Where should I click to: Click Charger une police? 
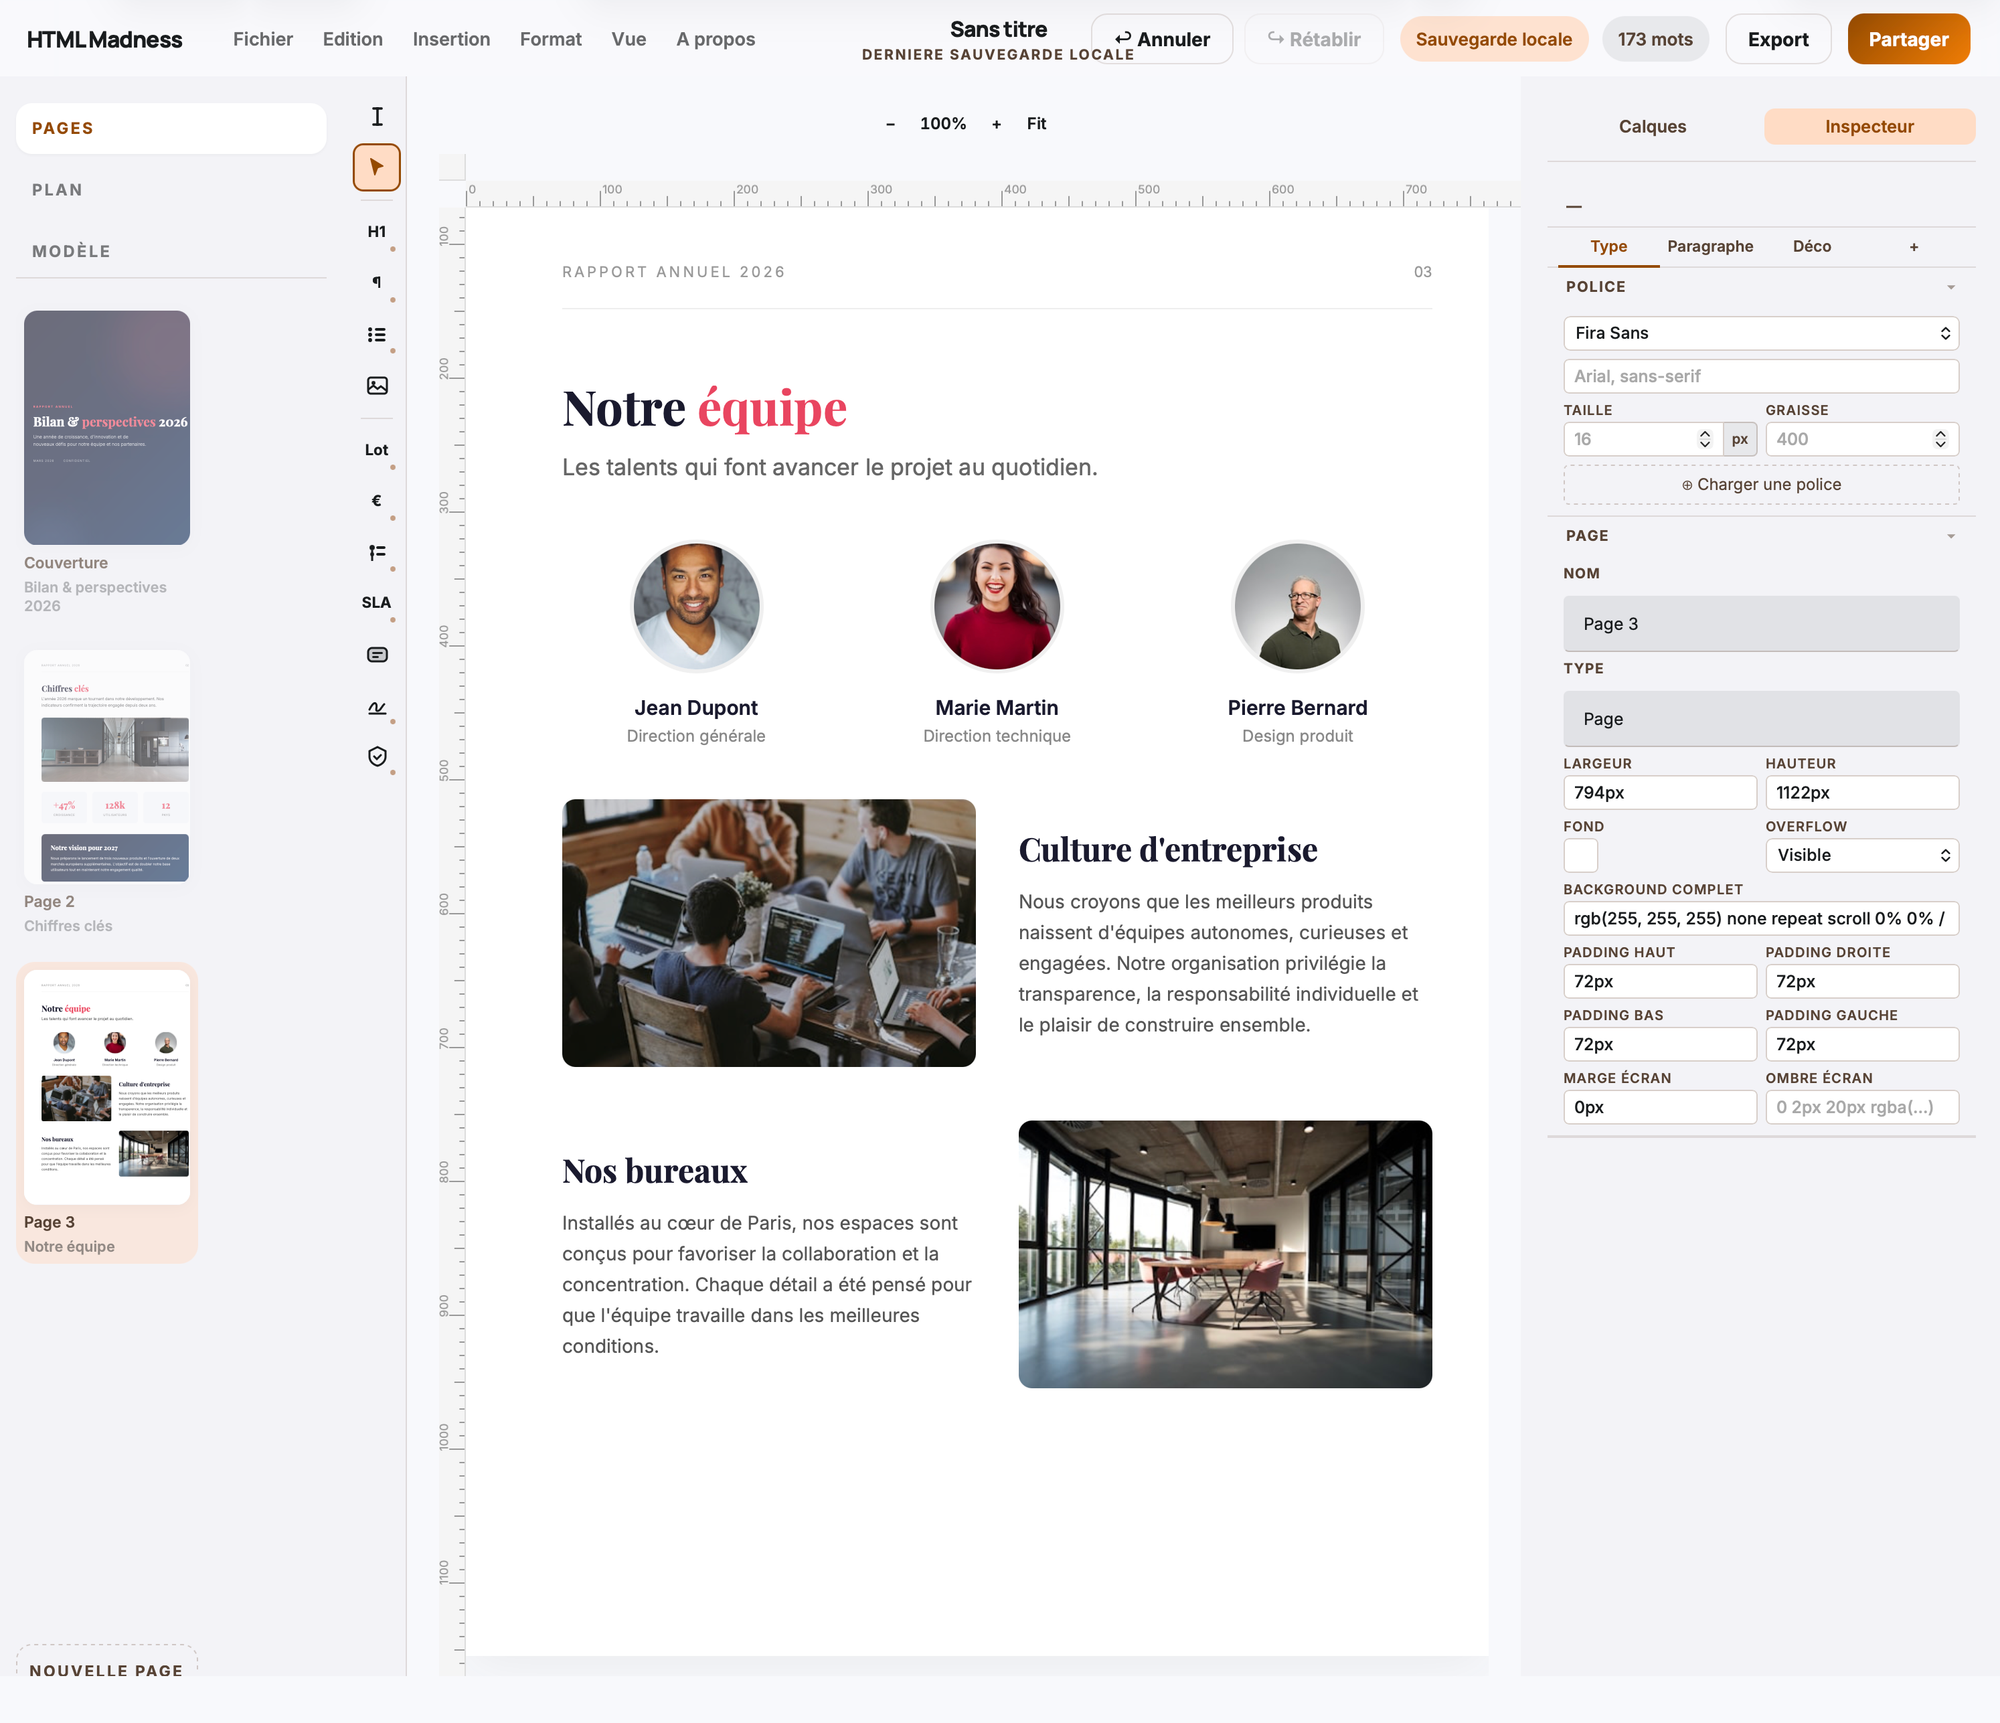coord(1761,484)
